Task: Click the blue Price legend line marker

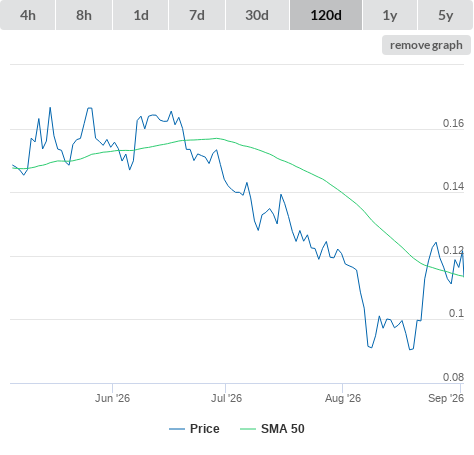Action: 177,429
